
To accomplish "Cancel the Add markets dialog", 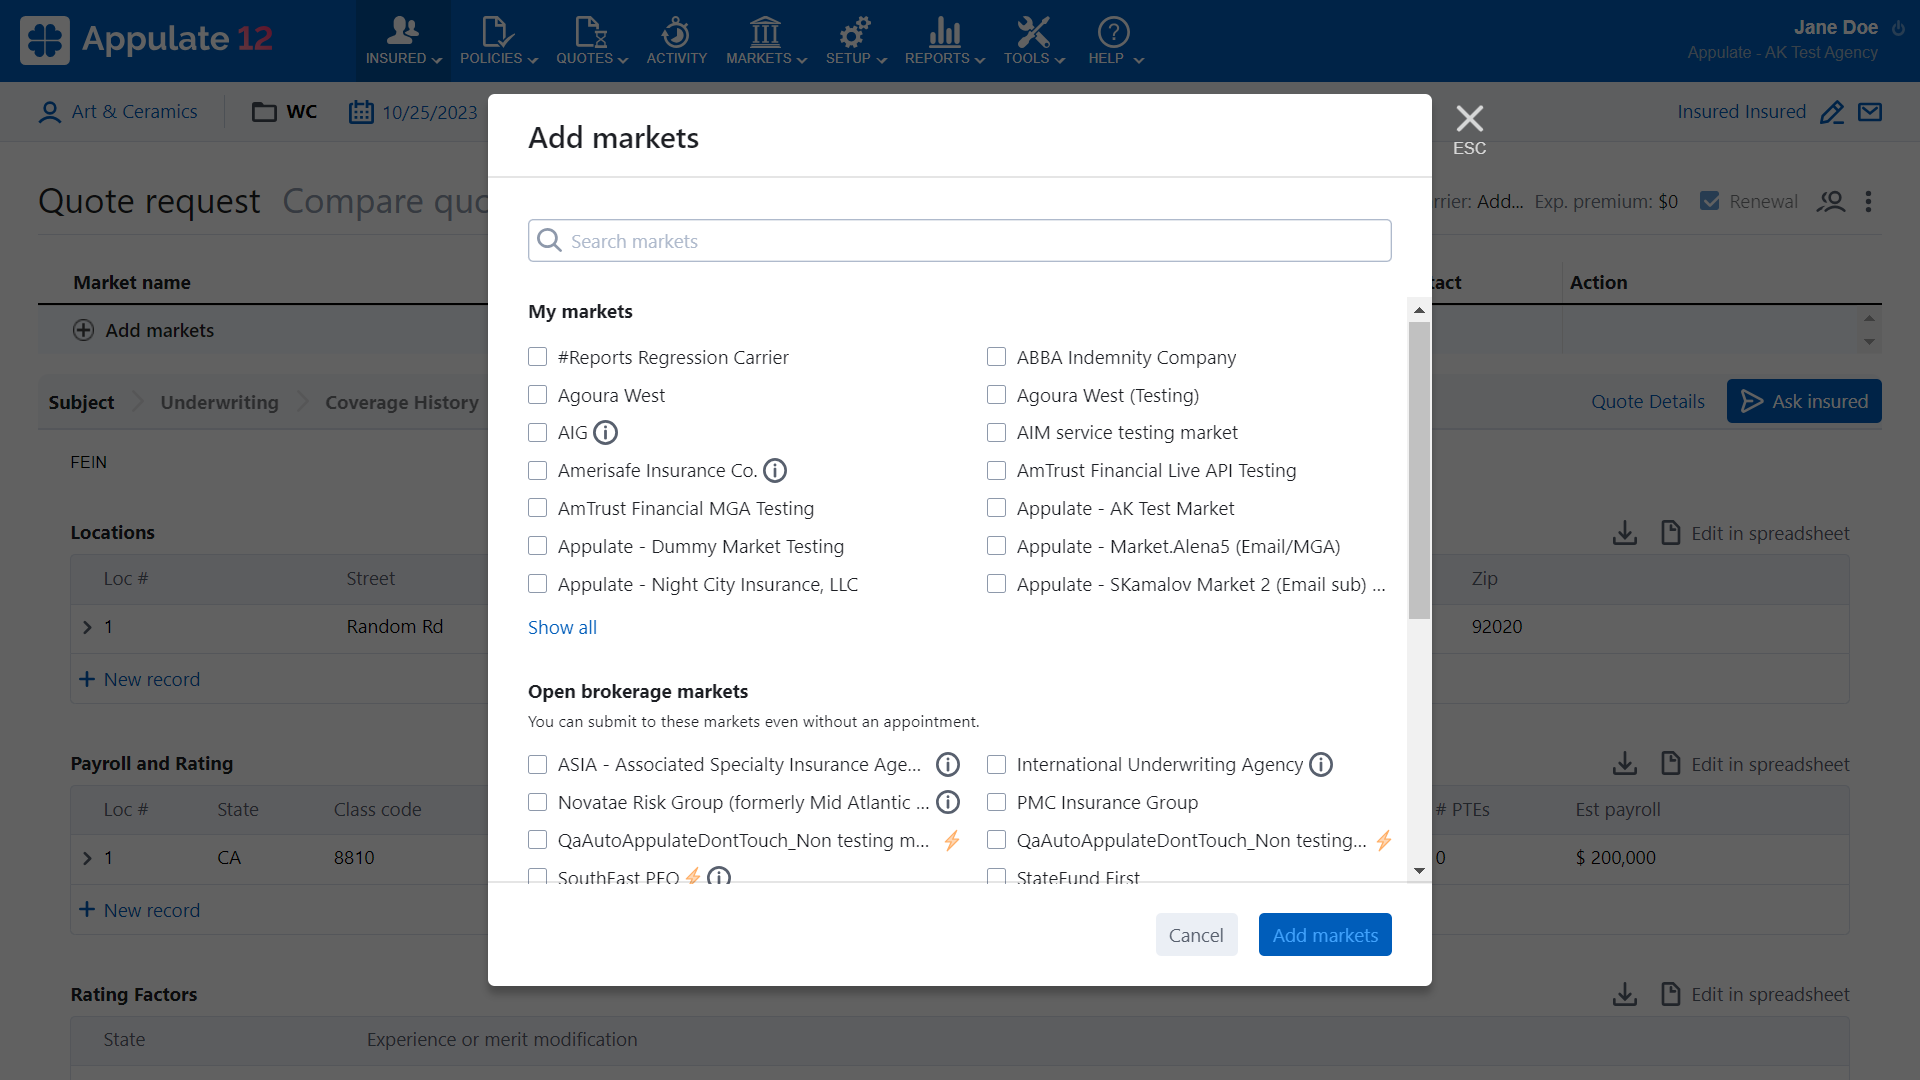I will pos(1196,935).
